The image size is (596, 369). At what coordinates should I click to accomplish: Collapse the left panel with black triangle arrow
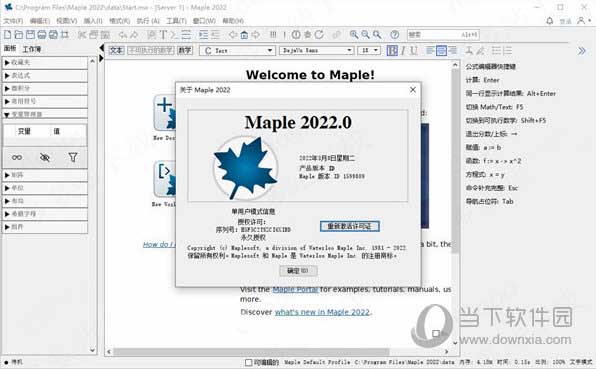(x=101, y=48)
